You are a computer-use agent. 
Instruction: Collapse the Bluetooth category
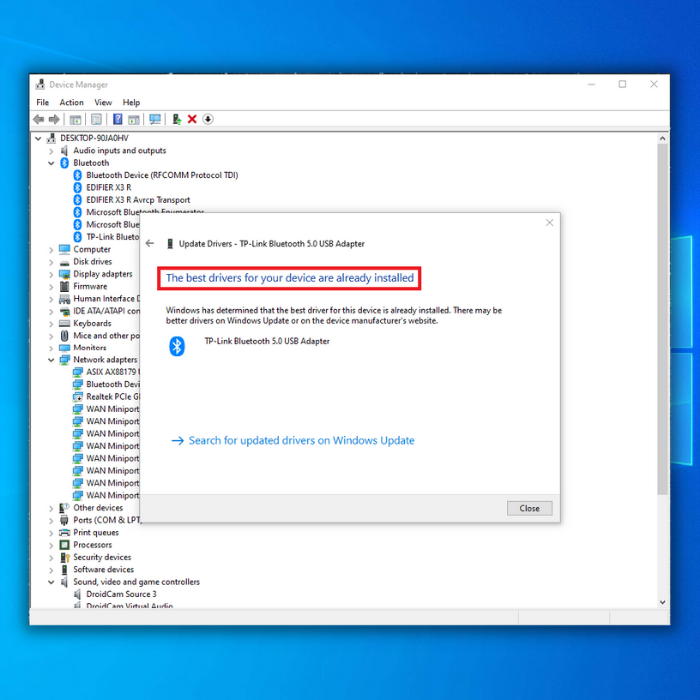coord(52,163)
